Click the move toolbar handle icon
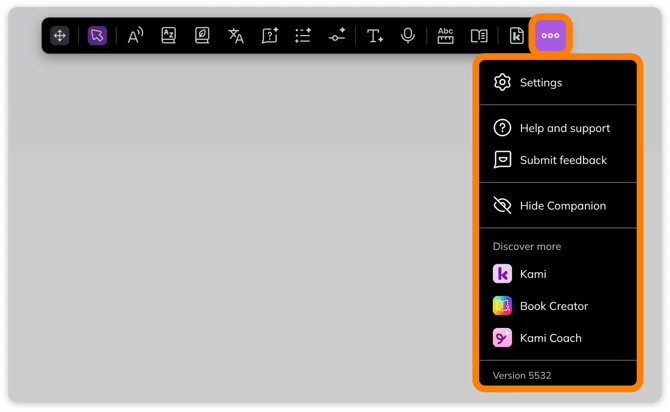Viewport: 670px width, 412px height. click(x=59, y=35)
